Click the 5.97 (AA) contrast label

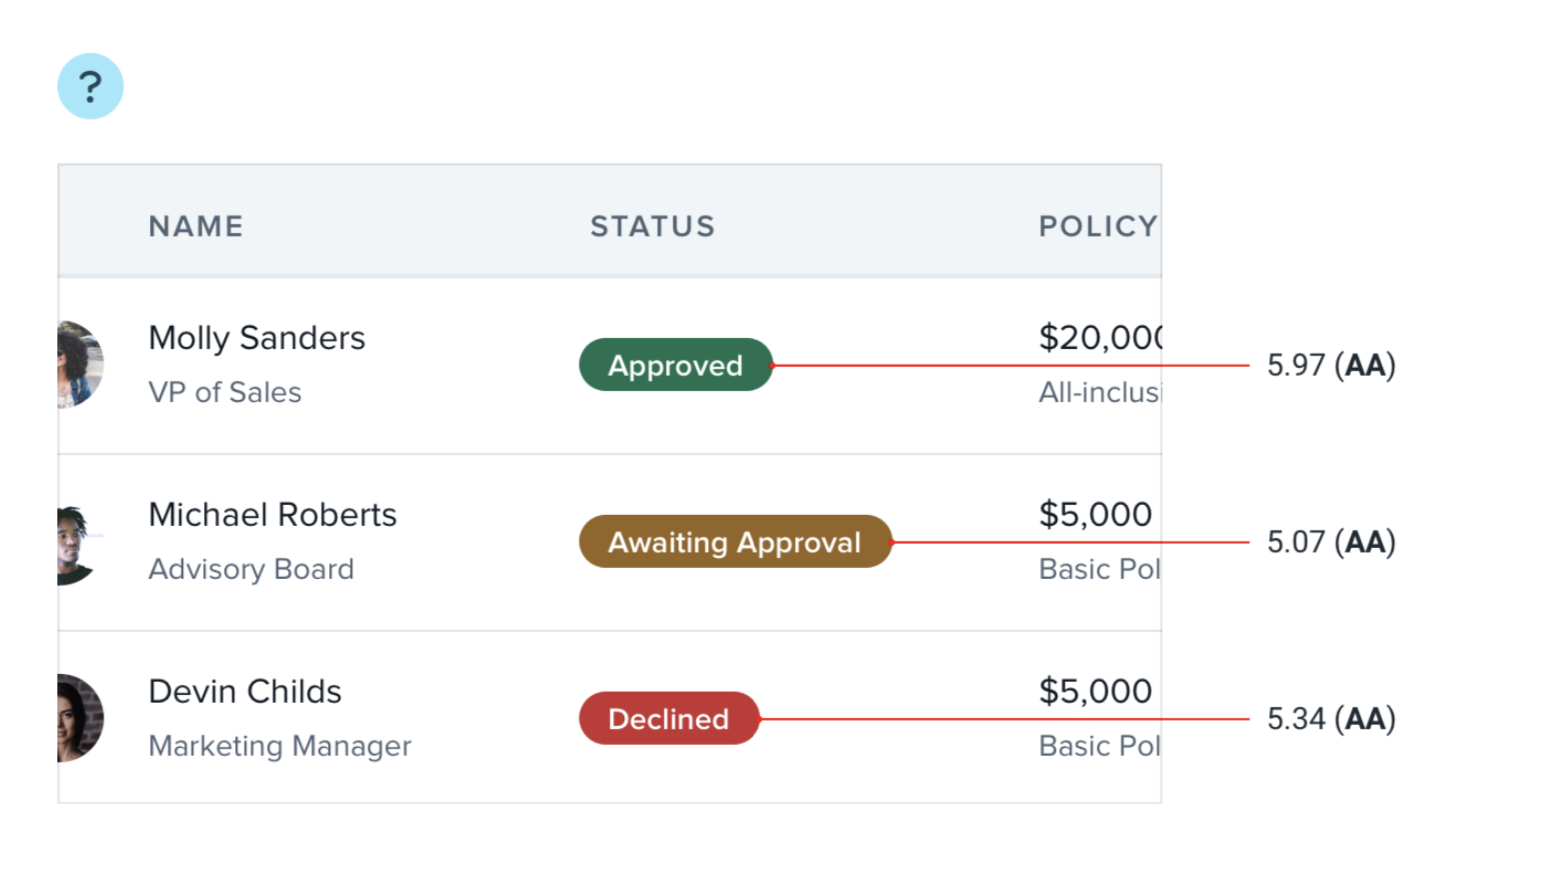coord(1330,365)
